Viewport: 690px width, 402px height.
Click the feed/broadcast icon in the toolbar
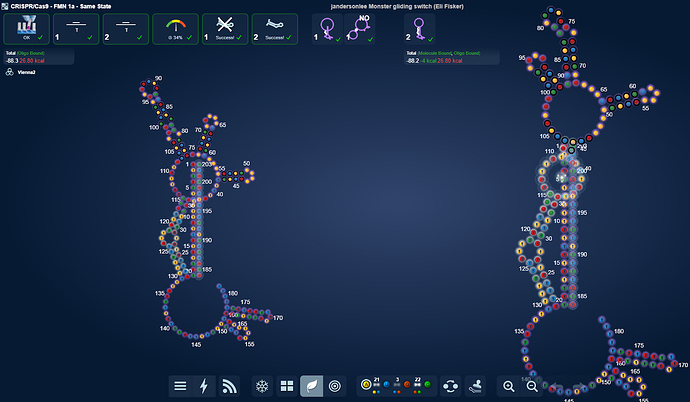(230, 386)
